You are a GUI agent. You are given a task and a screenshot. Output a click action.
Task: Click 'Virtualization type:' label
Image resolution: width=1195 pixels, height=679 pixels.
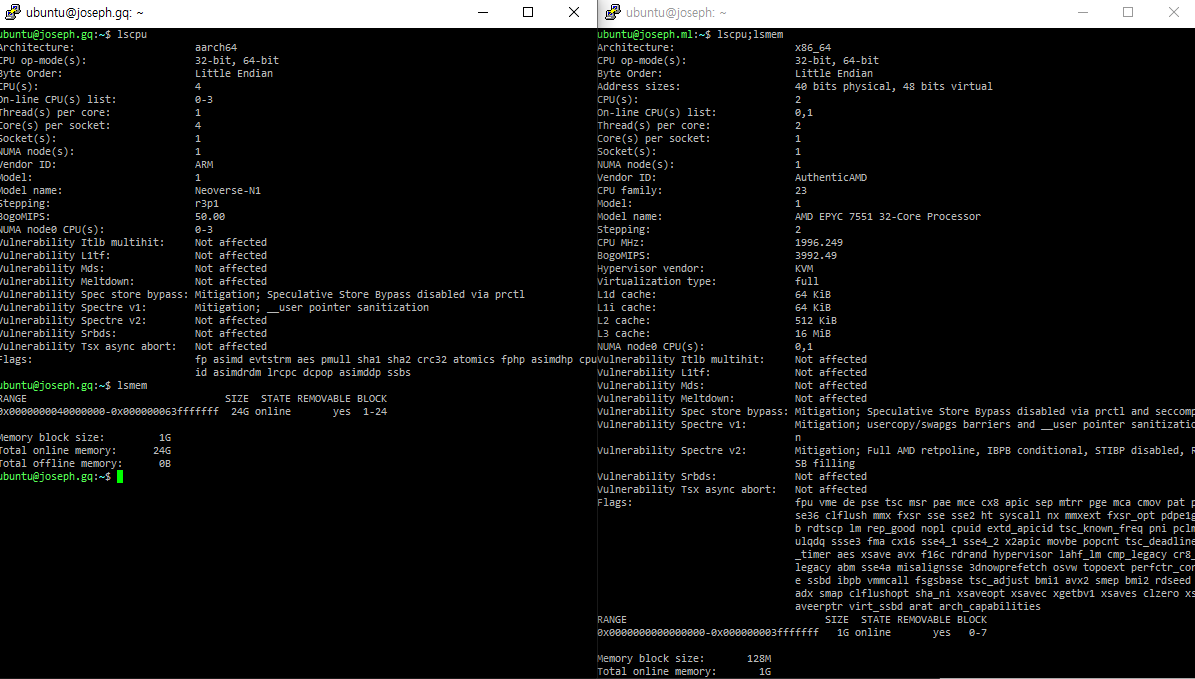coord(657,281)
